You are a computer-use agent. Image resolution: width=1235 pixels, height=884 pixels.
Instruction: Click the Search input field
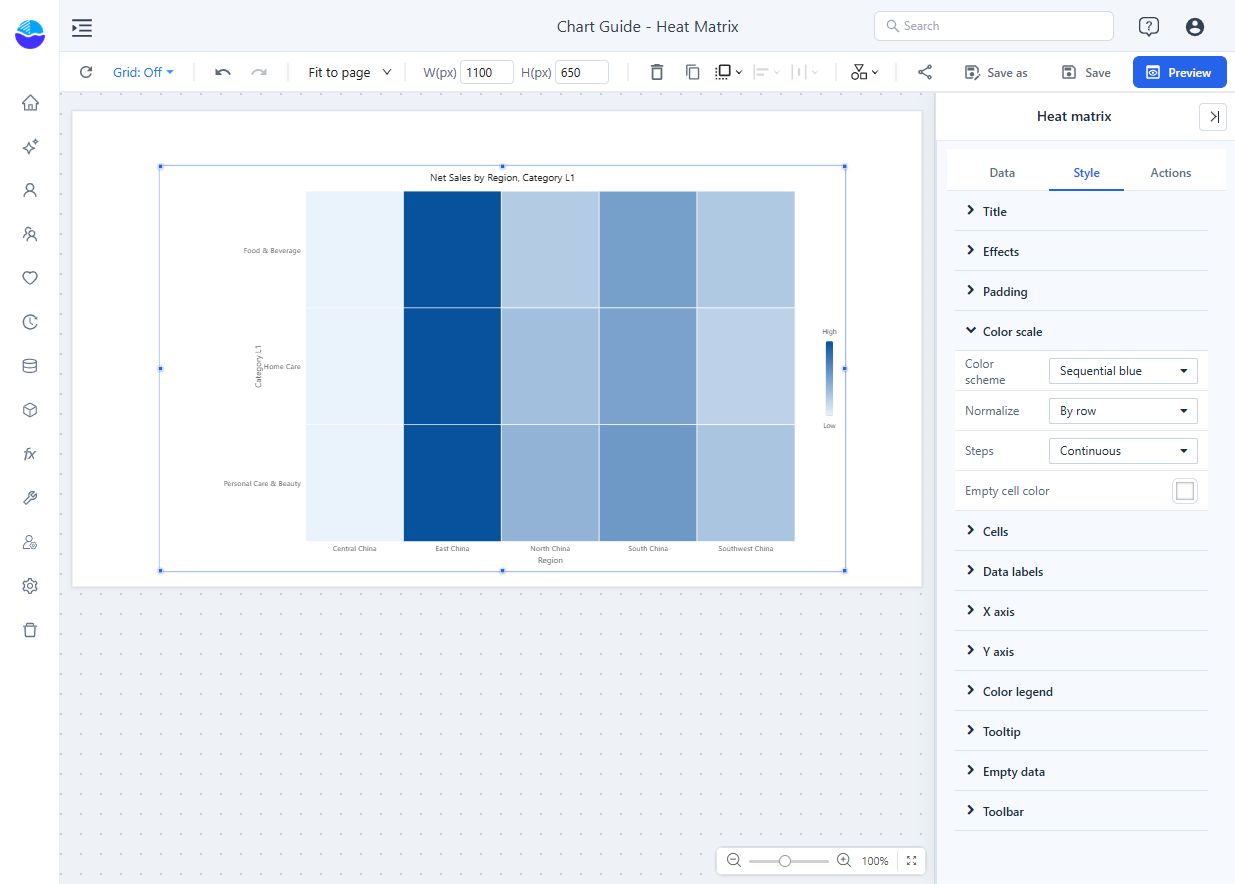click(994, 26)
